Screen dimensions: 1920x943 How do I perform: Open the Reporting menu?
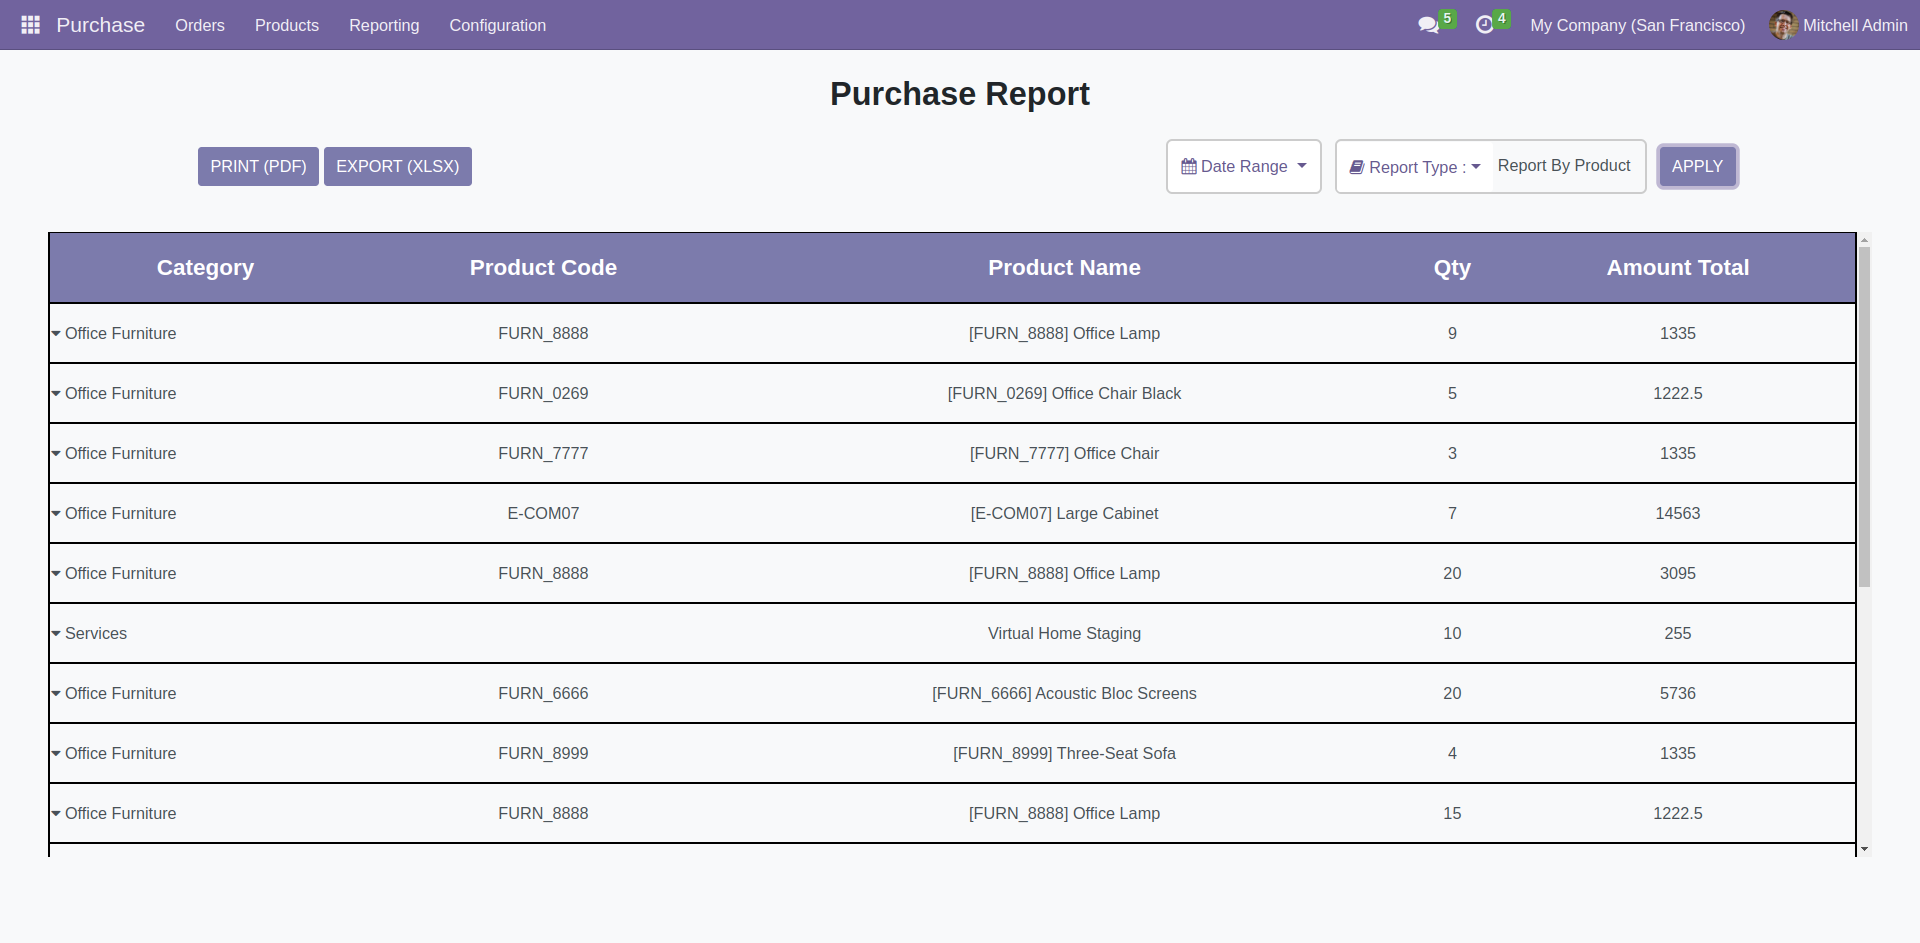click(384, 25)
